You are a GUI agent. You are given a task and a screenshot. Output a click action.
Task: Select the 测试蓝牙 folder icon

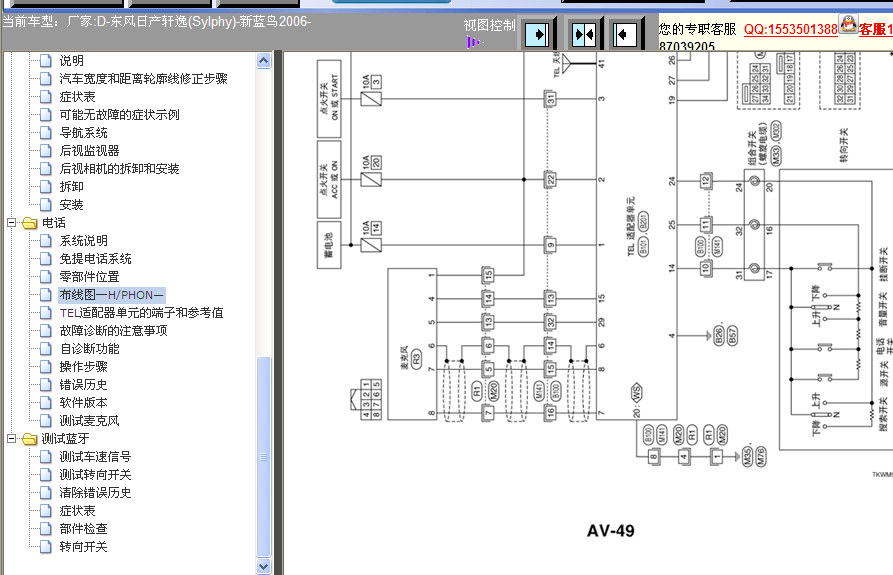tap(30, 438)
